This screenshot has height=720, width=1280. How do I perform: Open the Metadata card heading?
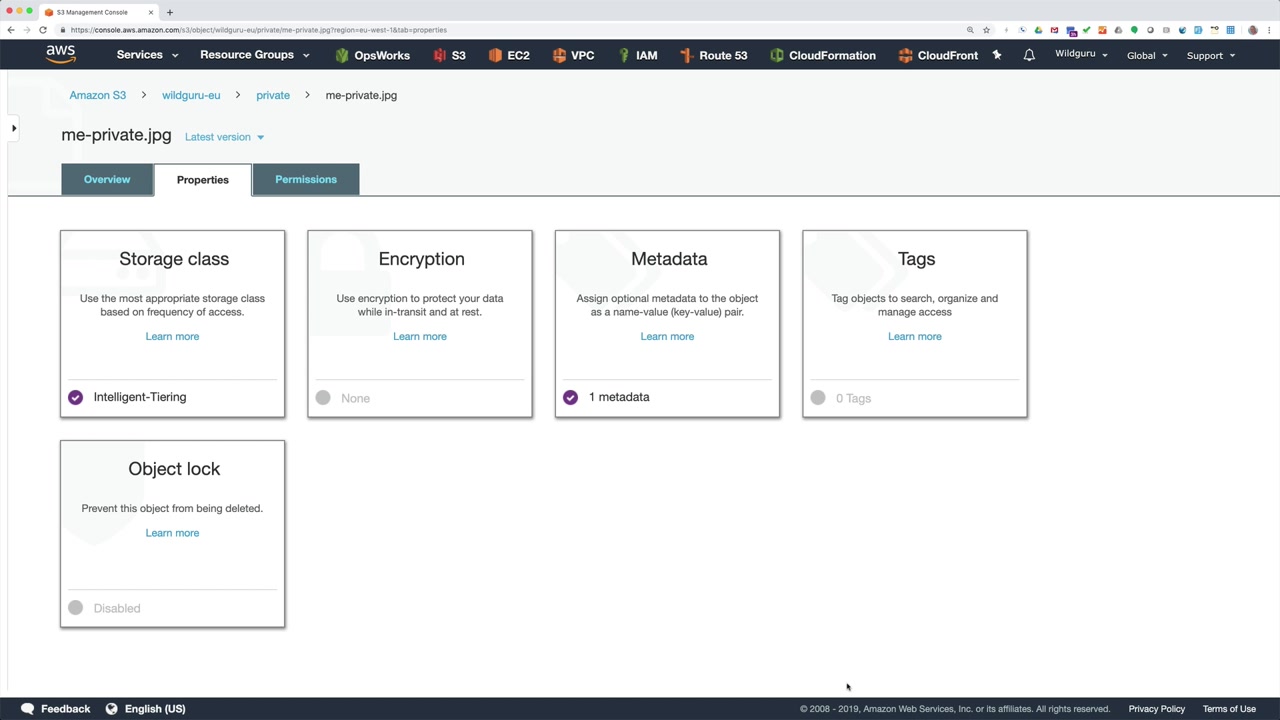click(x=669, y=259)
